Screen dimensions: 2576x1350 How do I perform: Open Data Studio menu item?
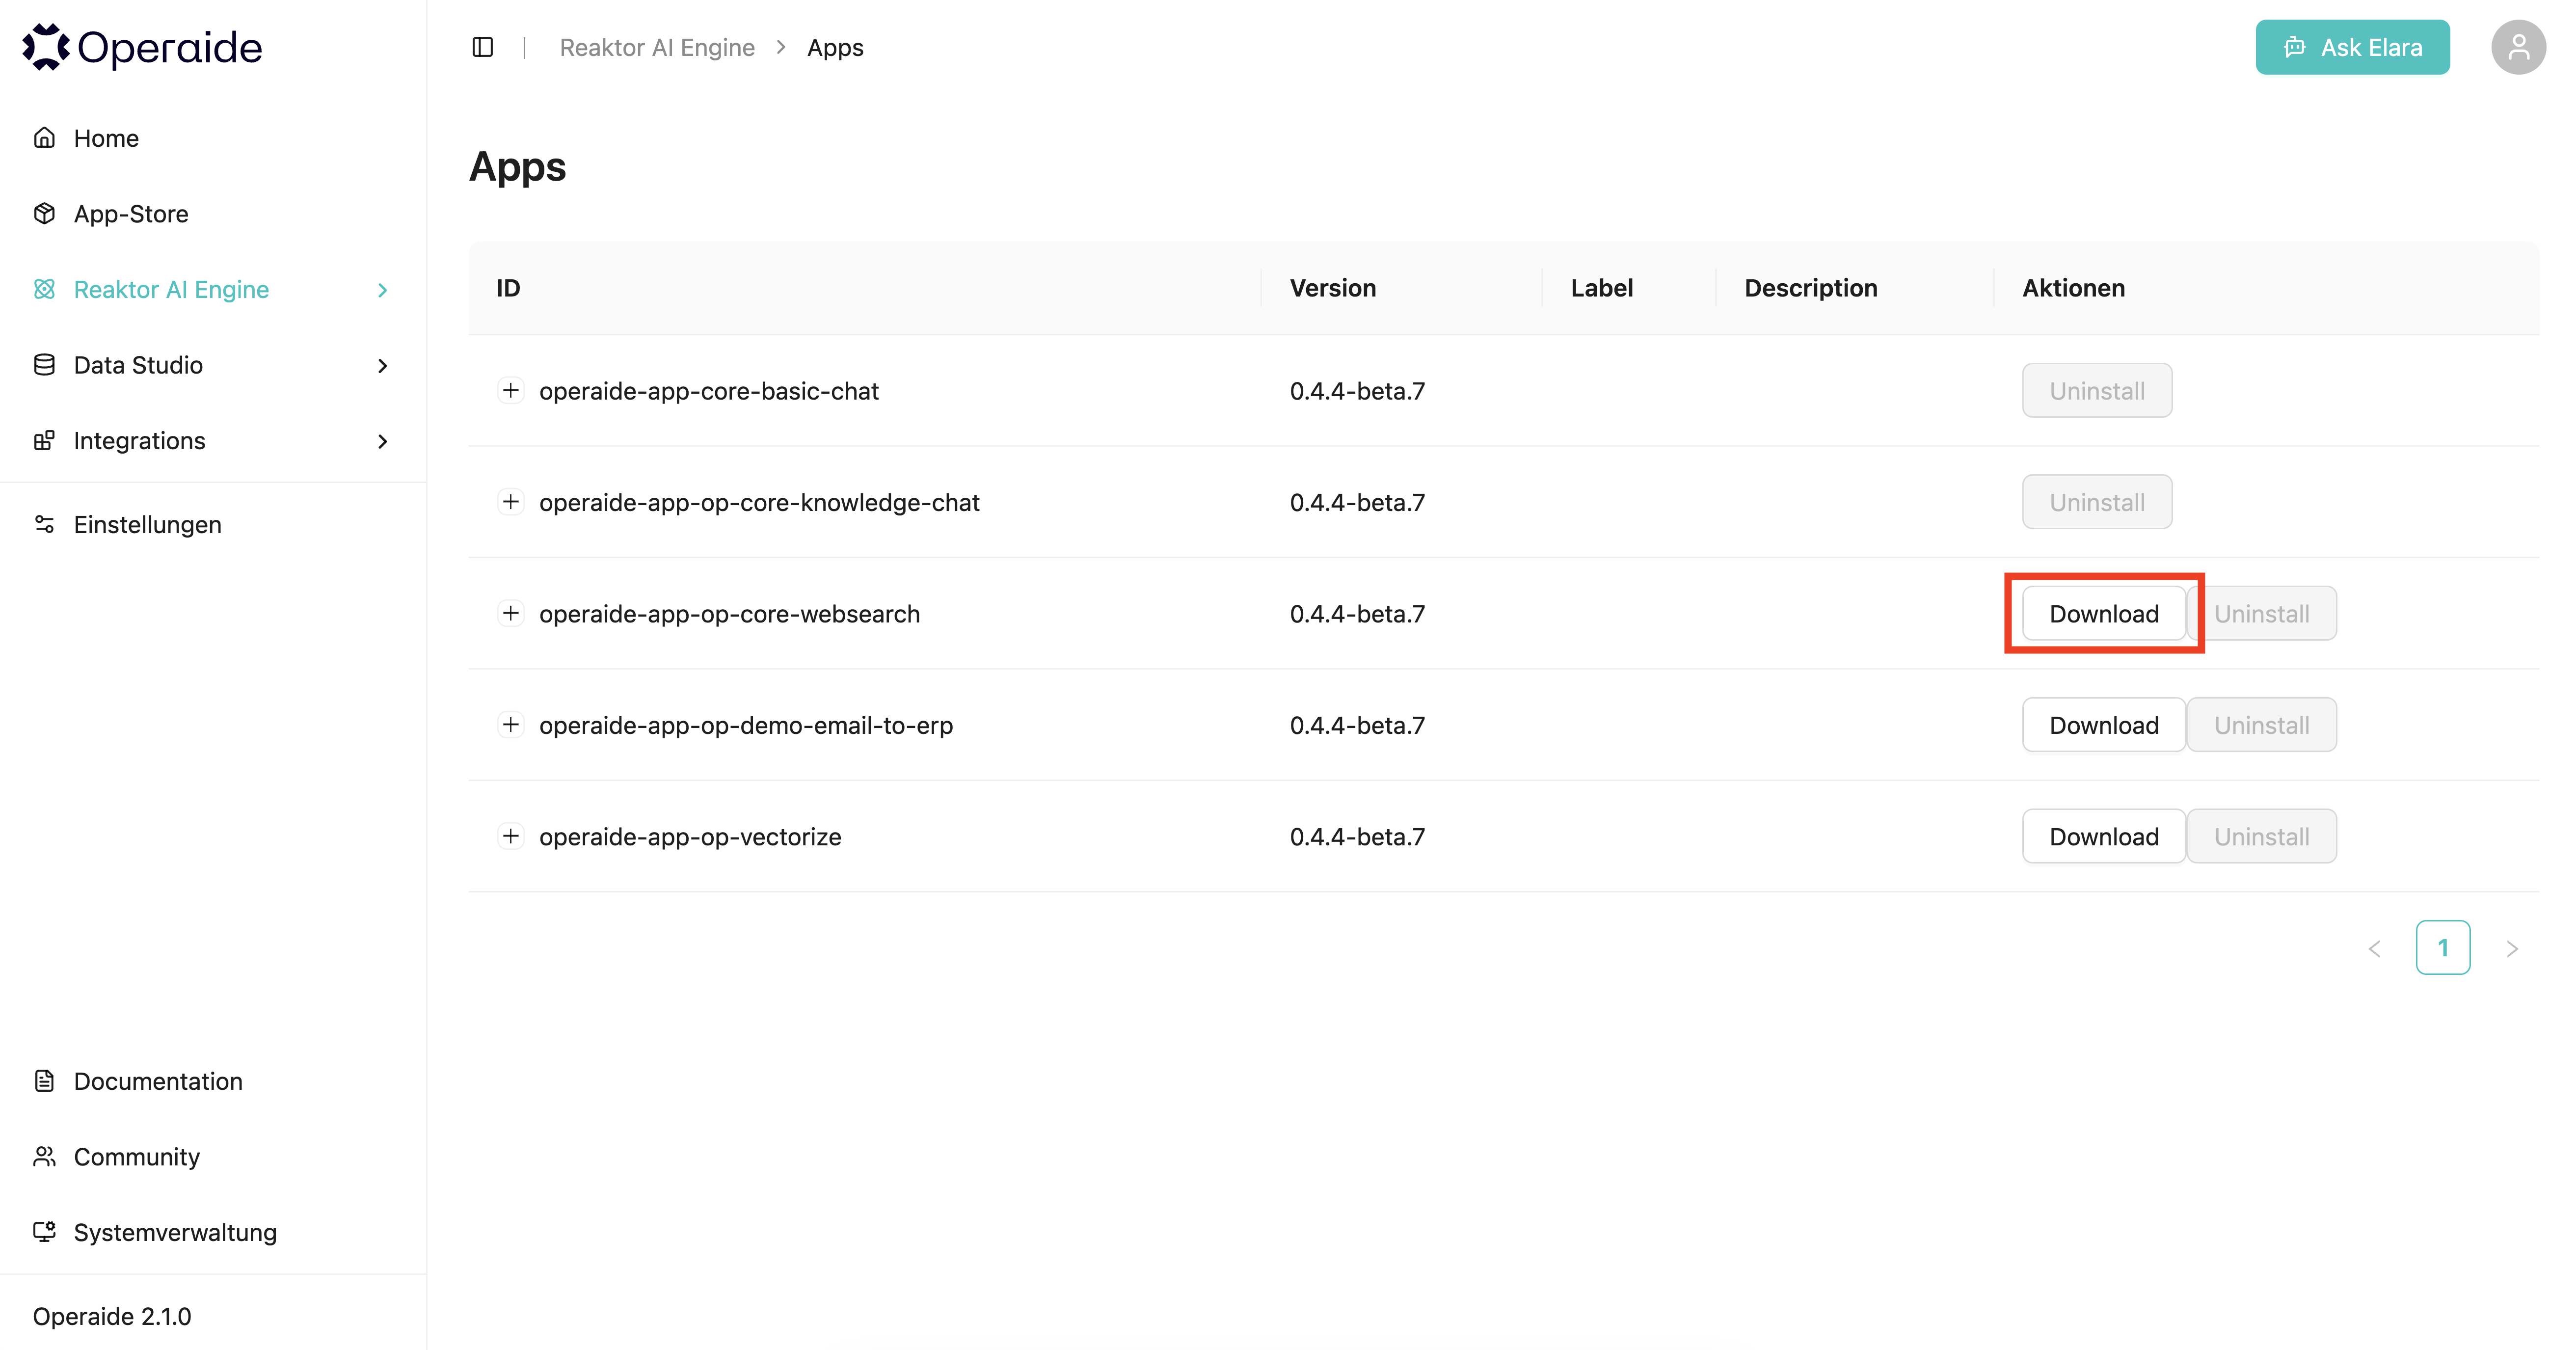pos(212,365)
